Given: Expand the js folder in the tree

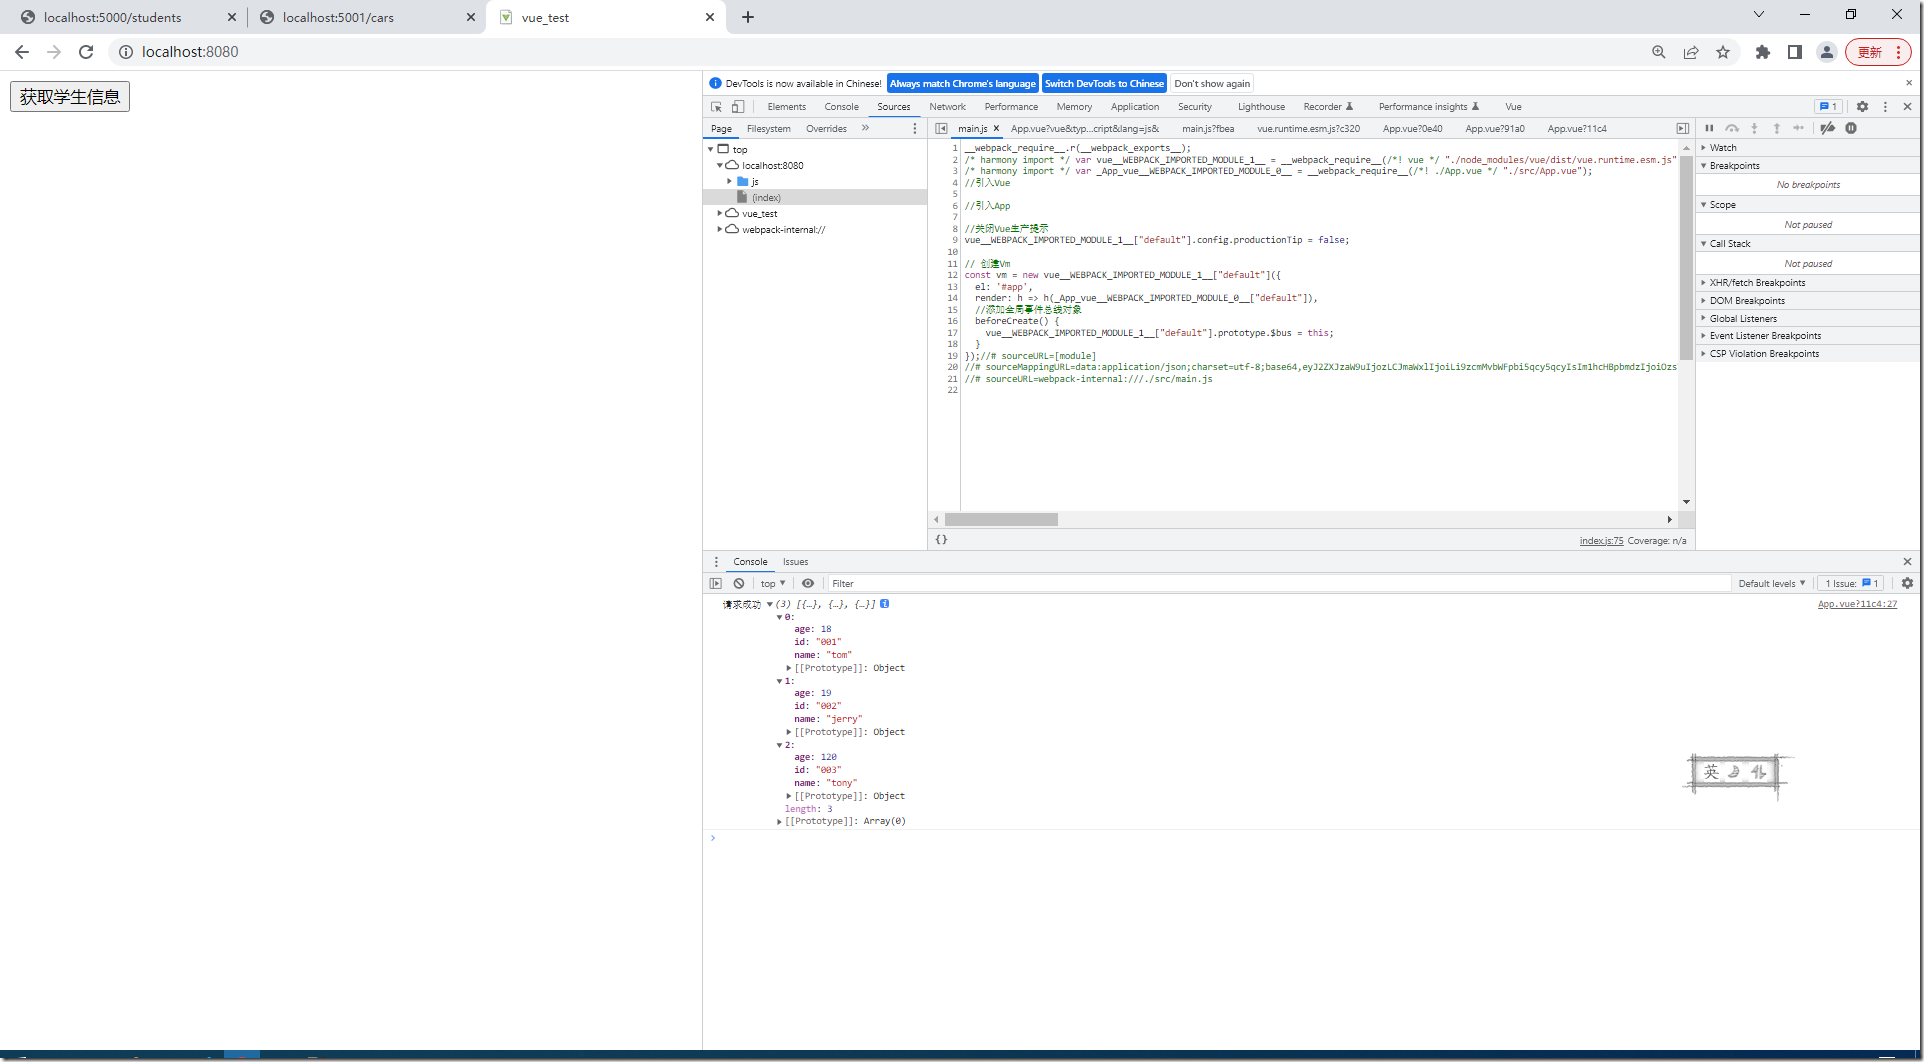Looking at the screenshot, I should click(x=729, y=181).
